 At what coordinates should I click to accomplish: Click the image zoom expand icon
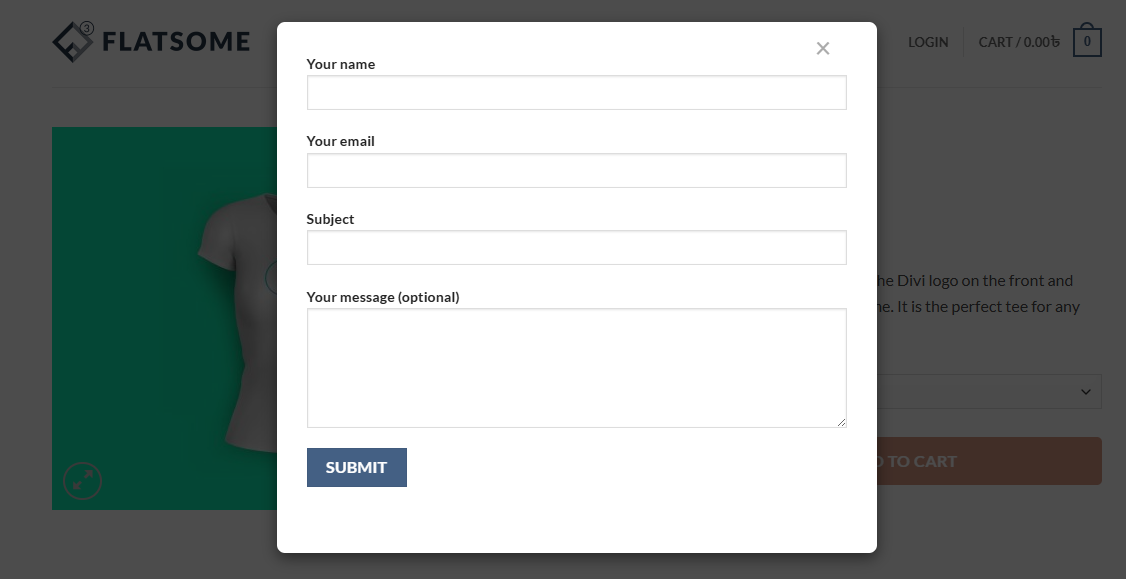pyautogui.click(x=83, y=481)
